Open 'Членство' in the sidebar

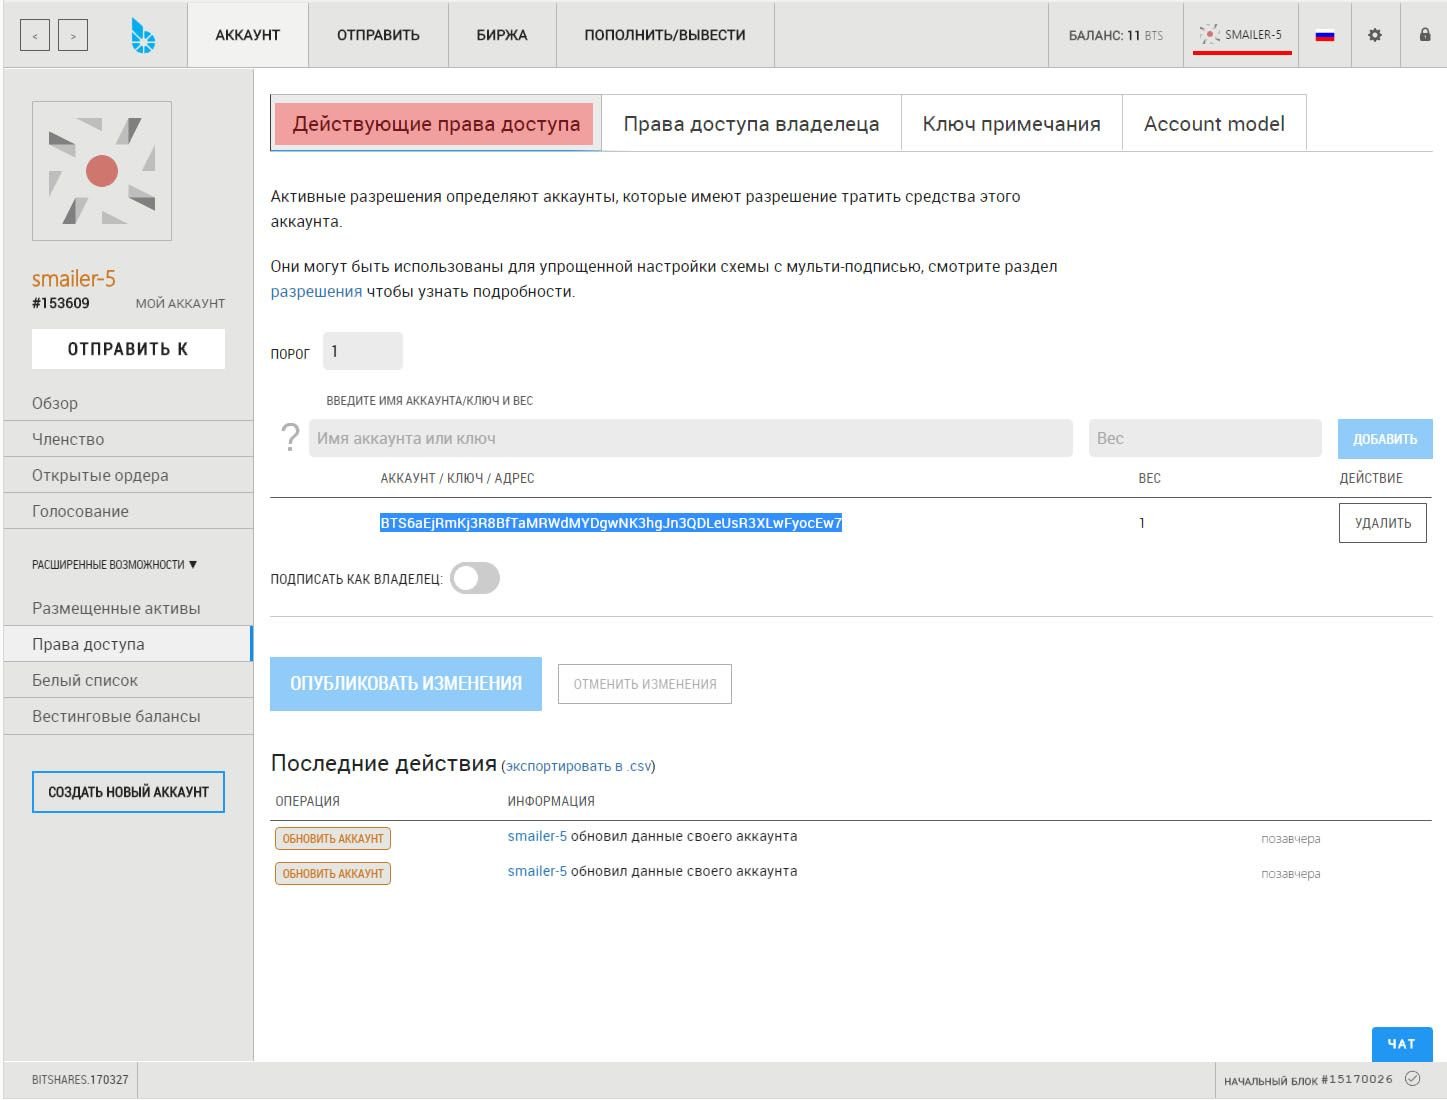[x=128, y=439]
